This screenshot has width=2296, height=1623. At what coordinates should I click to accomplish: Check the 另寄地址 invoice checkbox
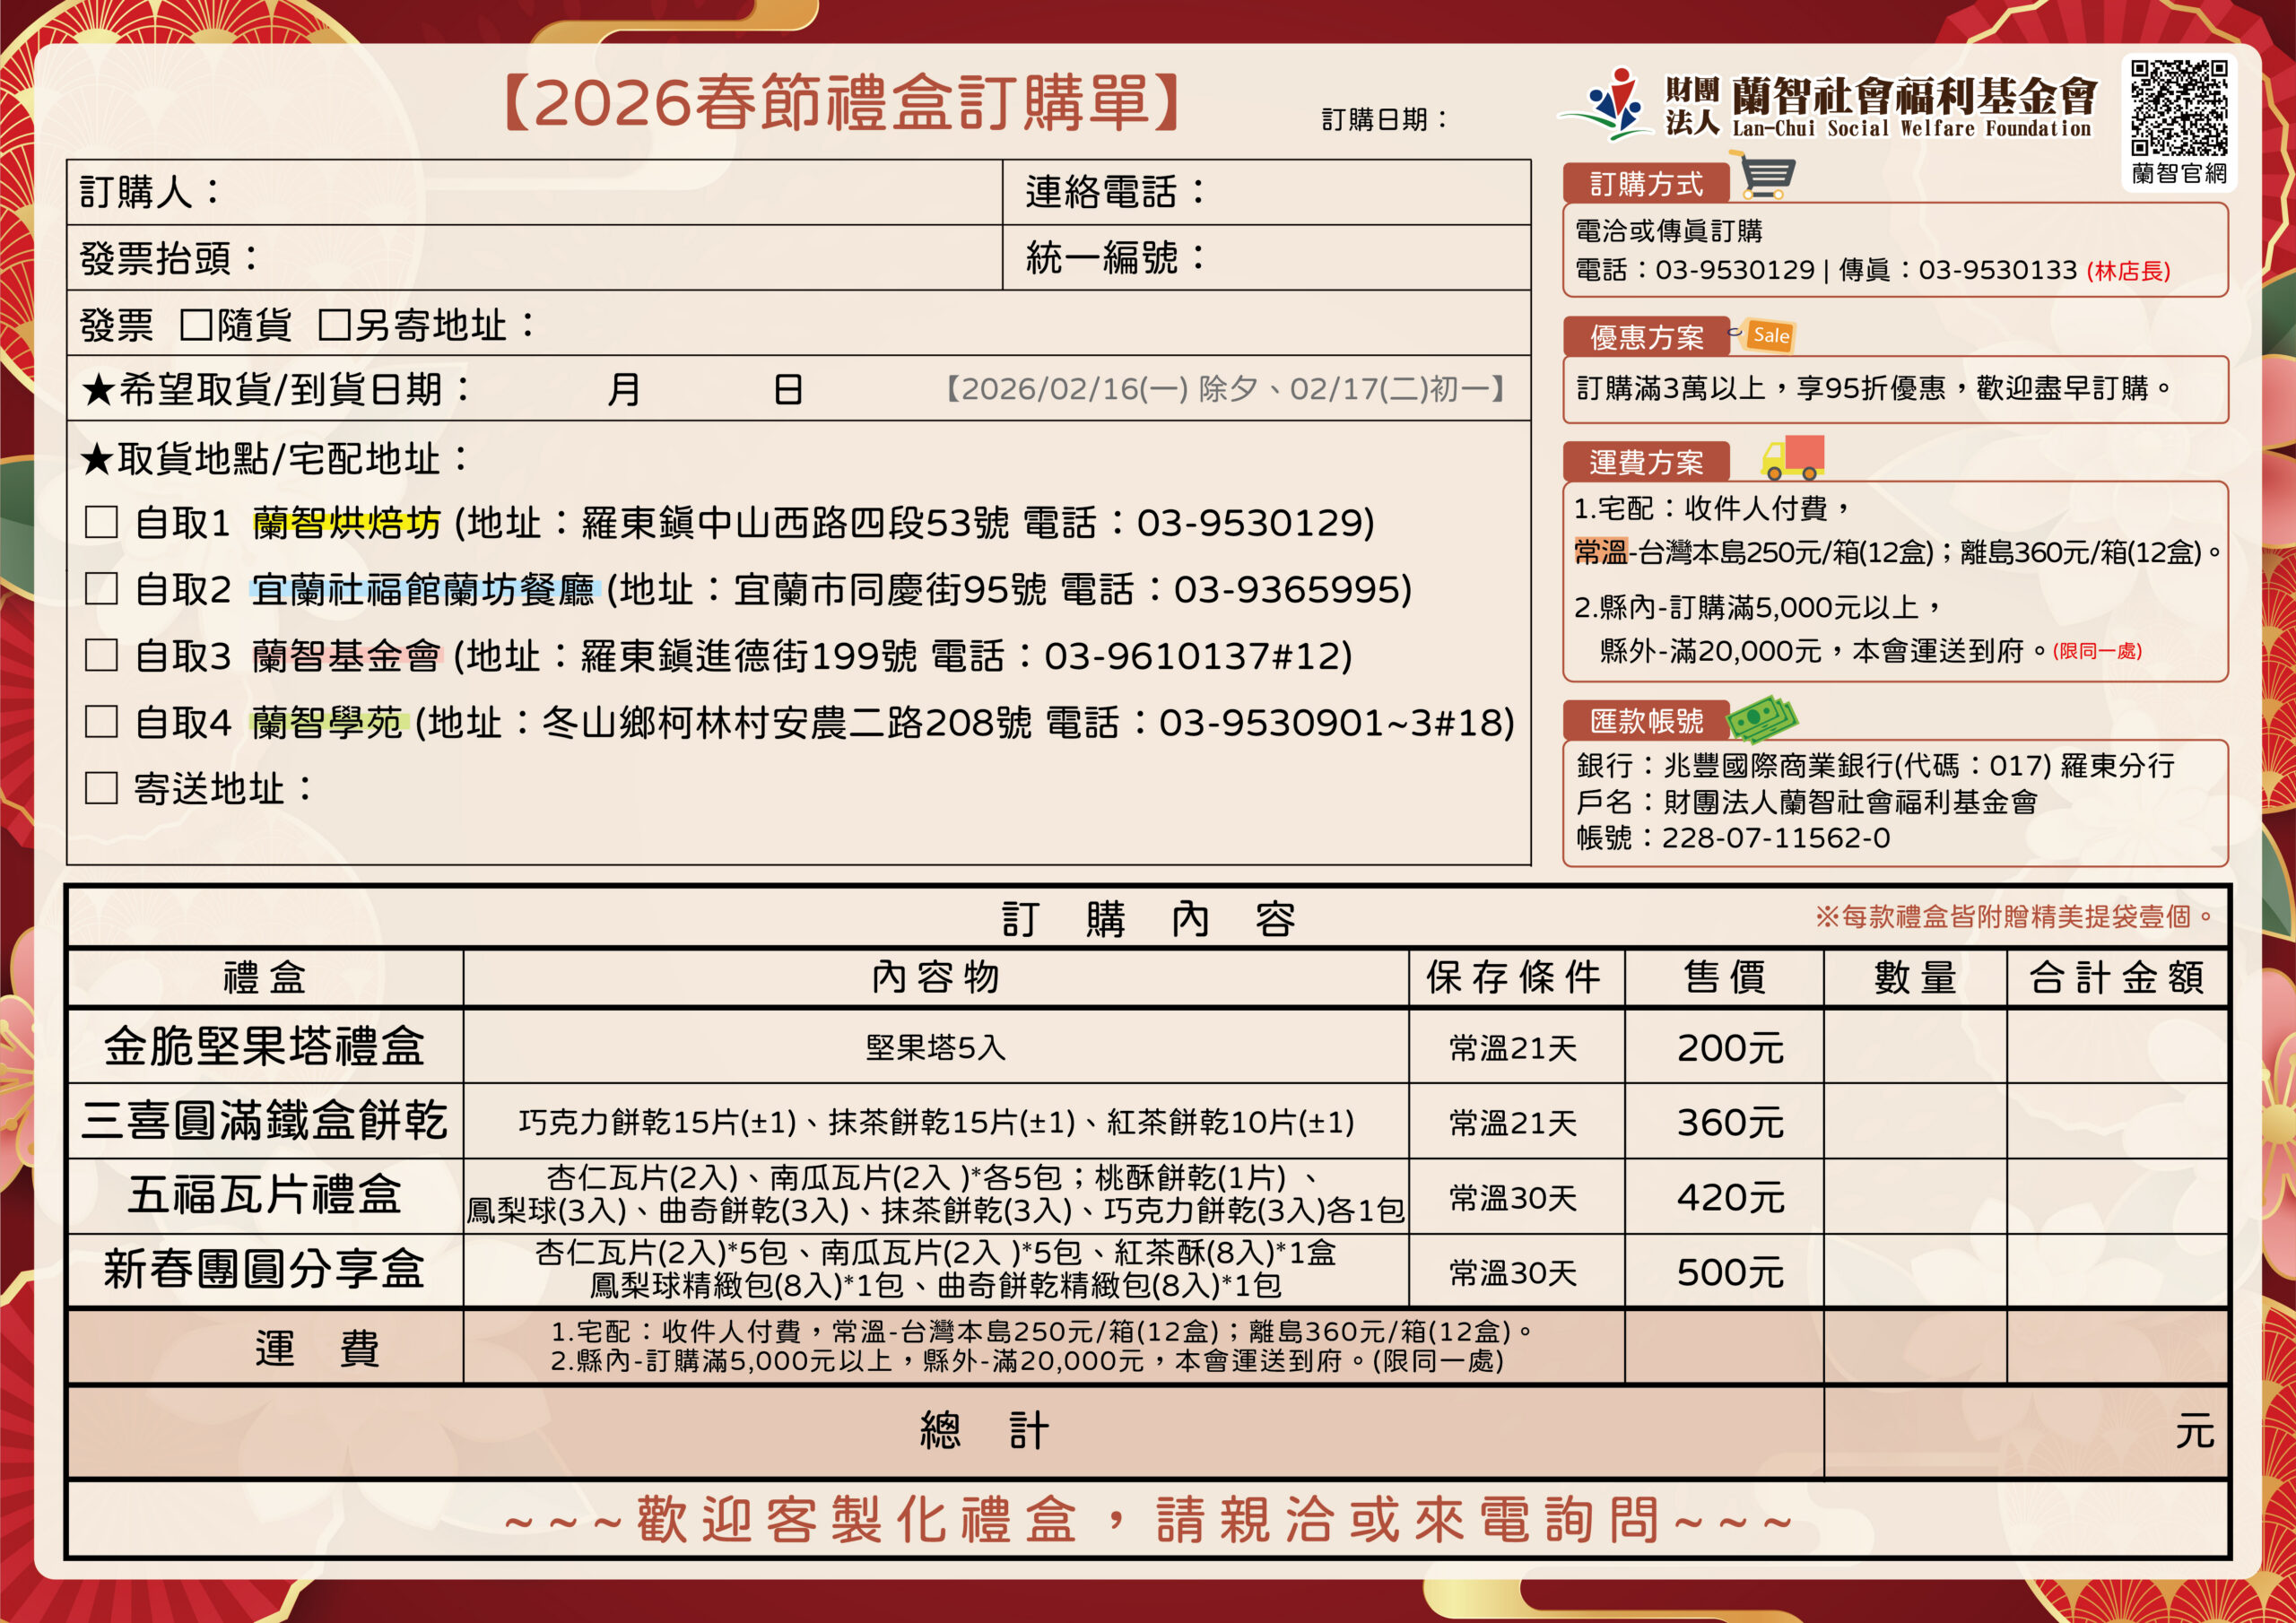click(334, 325)
